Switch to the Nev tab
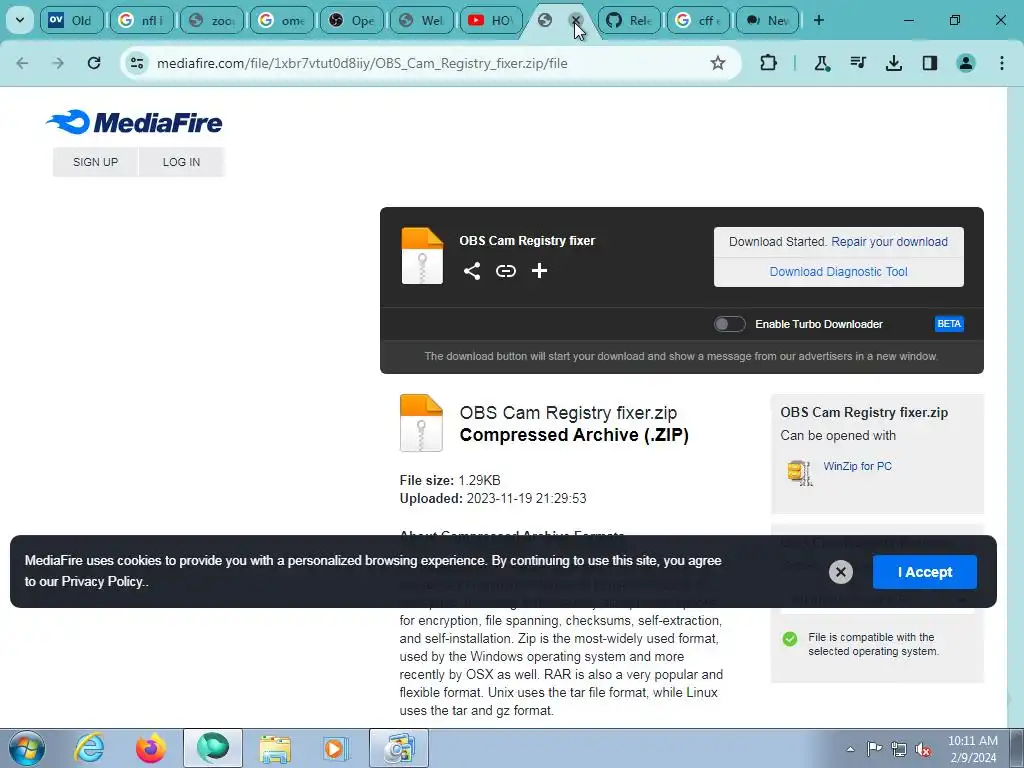The height and width of the screenshot is (768, 1024). [x=768, y=20]
